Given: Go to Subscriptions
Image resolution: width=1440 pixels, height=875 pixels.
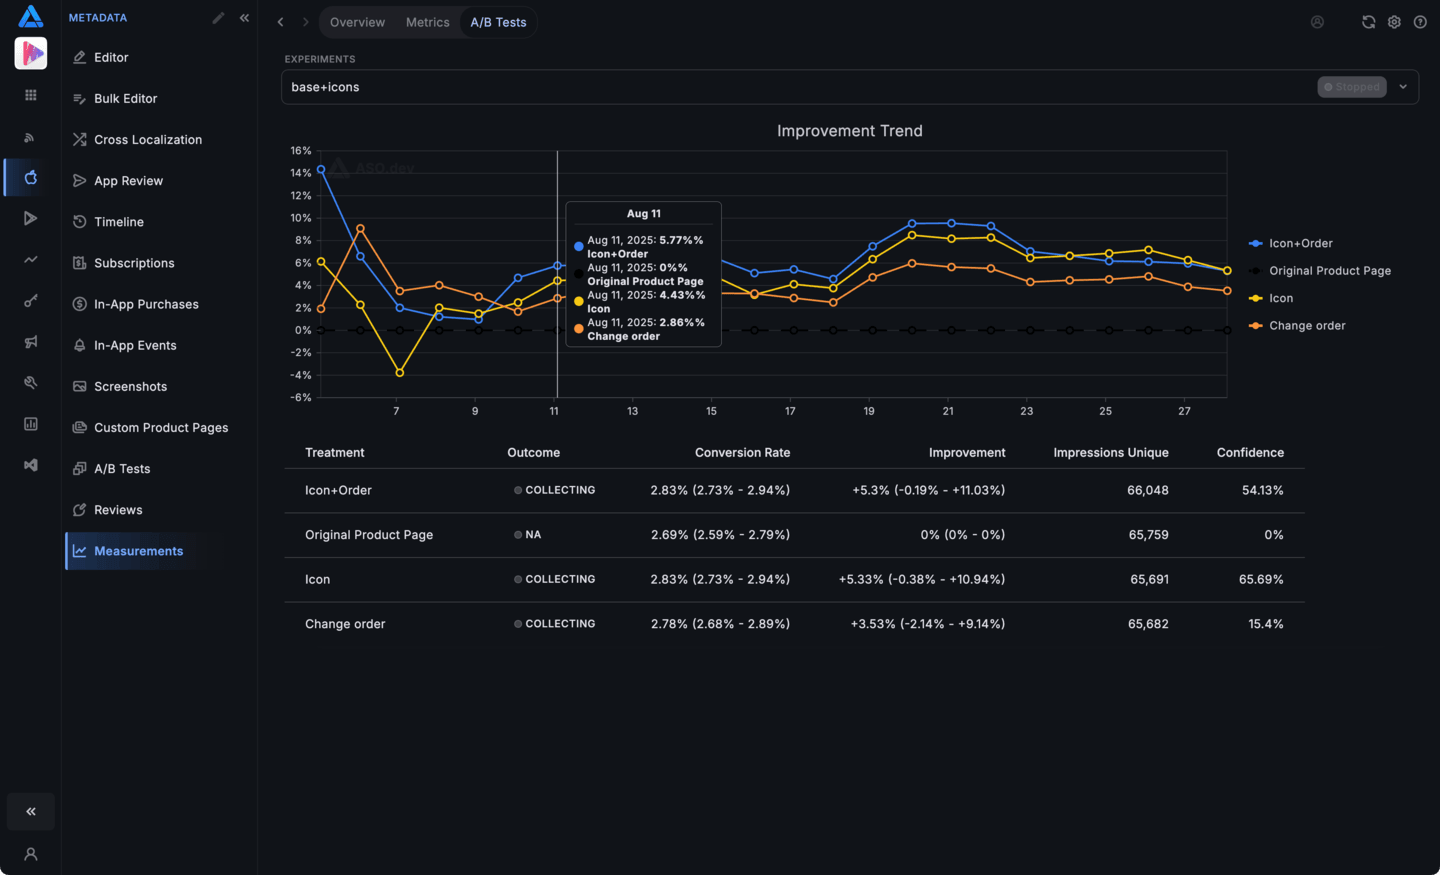Looking at the screenshot, I should click(x=158, y=263).
